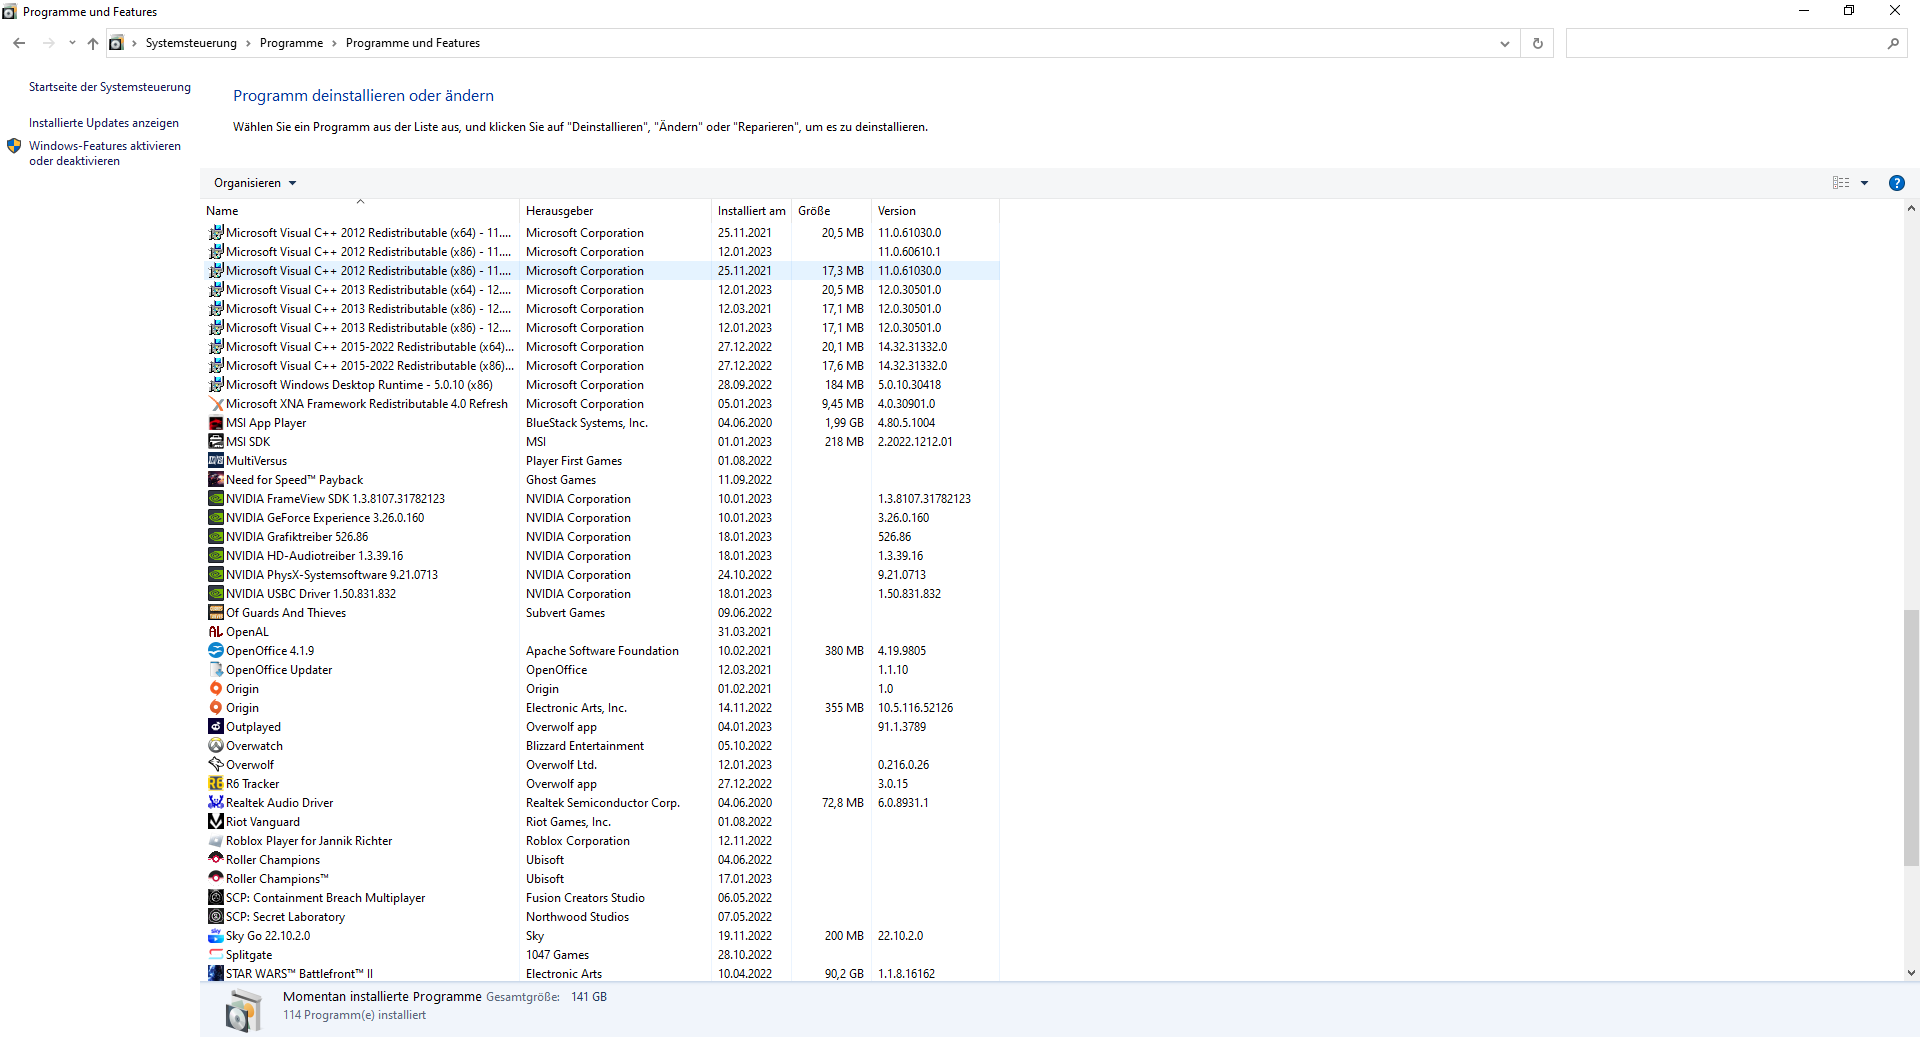The image size is (1920, 1037).
Task: Click the 90,2 GB size cell
Action: tap(844, 974)
